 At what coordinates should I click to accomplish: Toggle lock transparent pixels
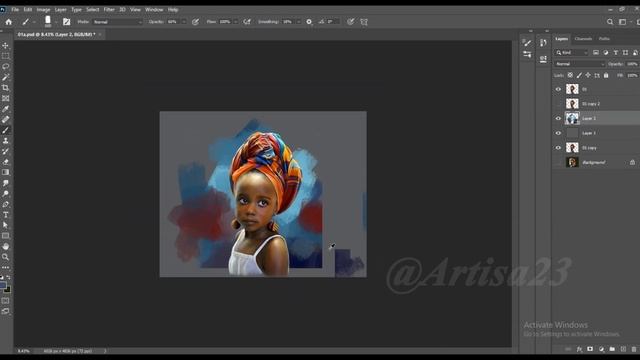570,76
